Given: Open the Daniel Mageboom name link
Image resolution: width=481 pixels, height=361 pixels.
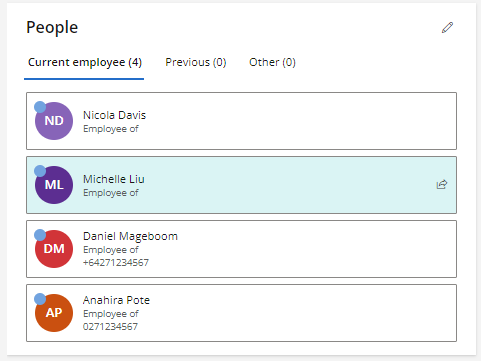Looking at the screenshot, I should pos(130,236).
